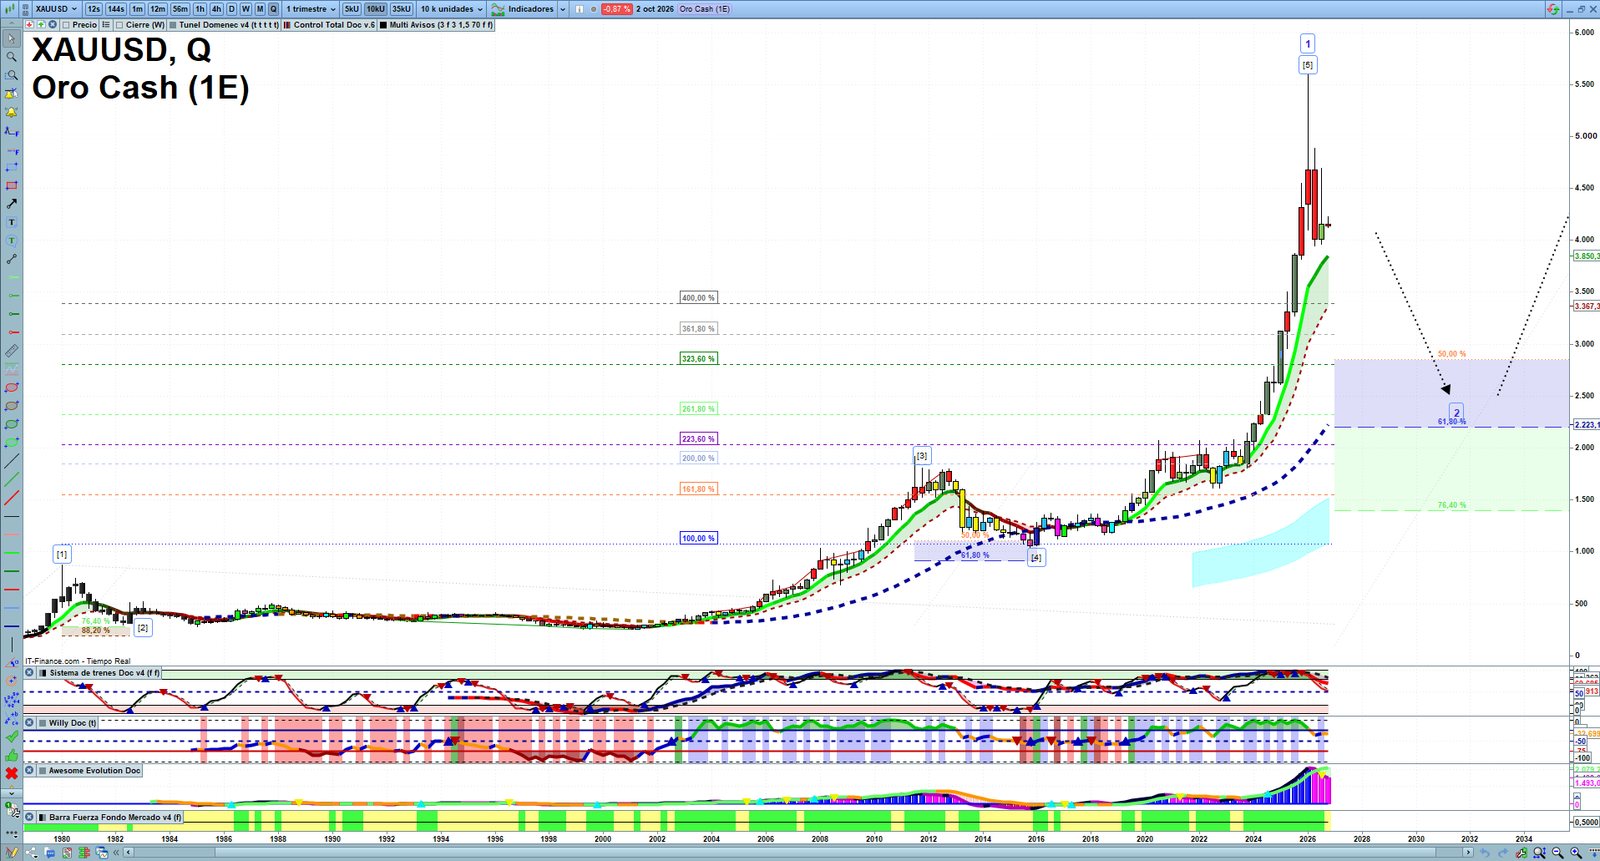The width and height of the screenshot is (1600, 861).
Task: Click the green add-indicator plus icon
Action: [41, 25]
